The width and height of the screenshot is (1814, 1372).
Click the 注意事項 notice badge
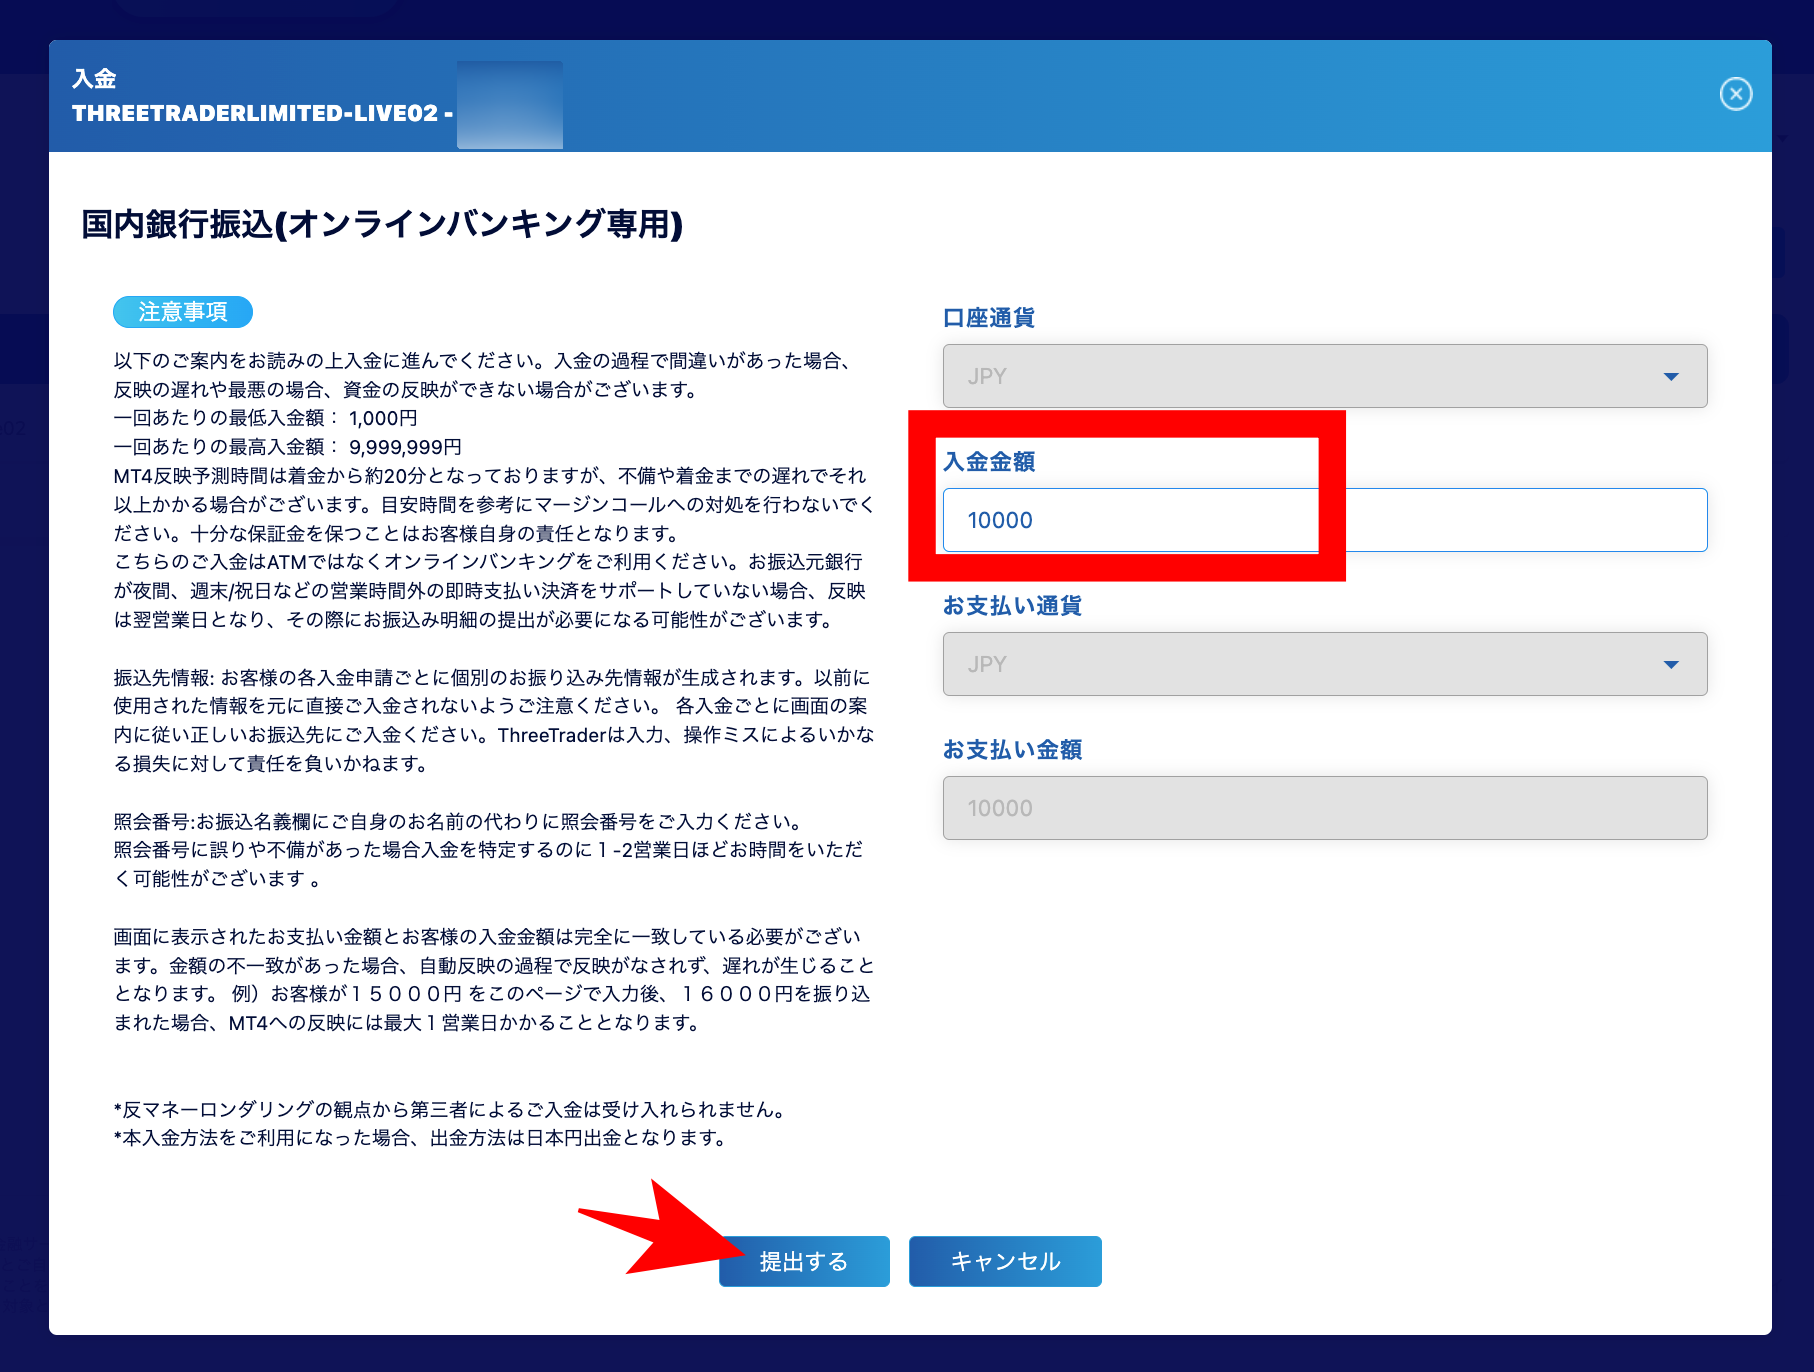tap(184, 311)
